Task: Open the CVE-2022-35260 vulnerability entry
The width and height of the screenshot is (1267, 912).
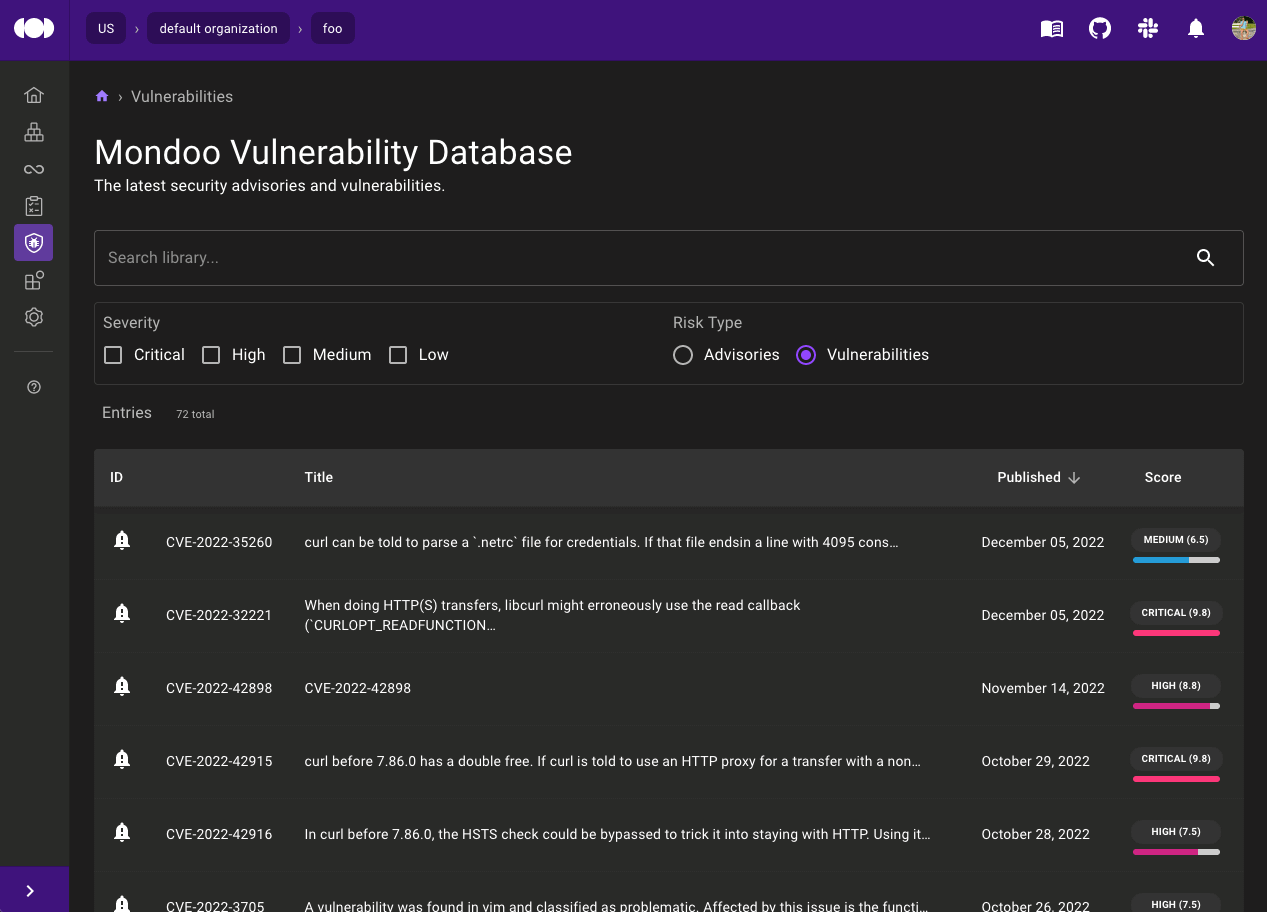Action: (x=219, y=542)
